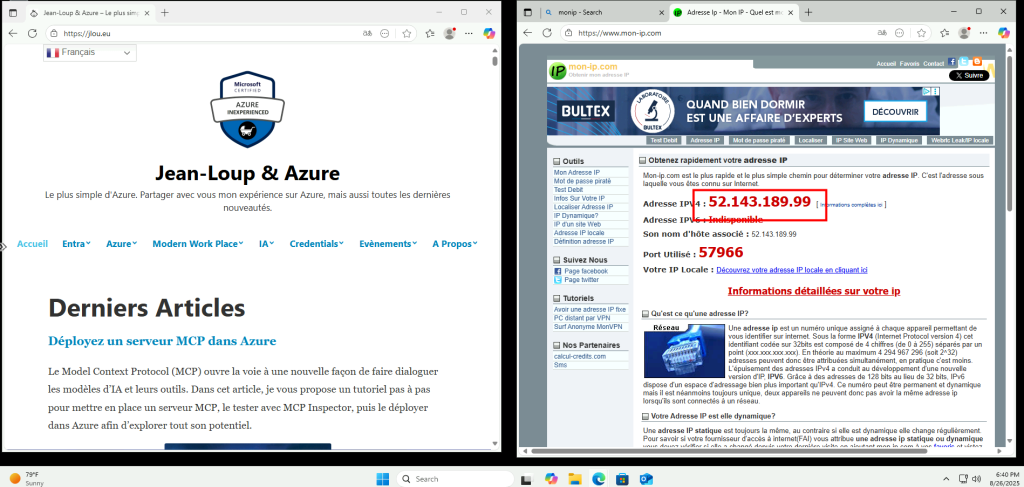Click the Facebook icon on mon-ip header

[x=952, y=62]
